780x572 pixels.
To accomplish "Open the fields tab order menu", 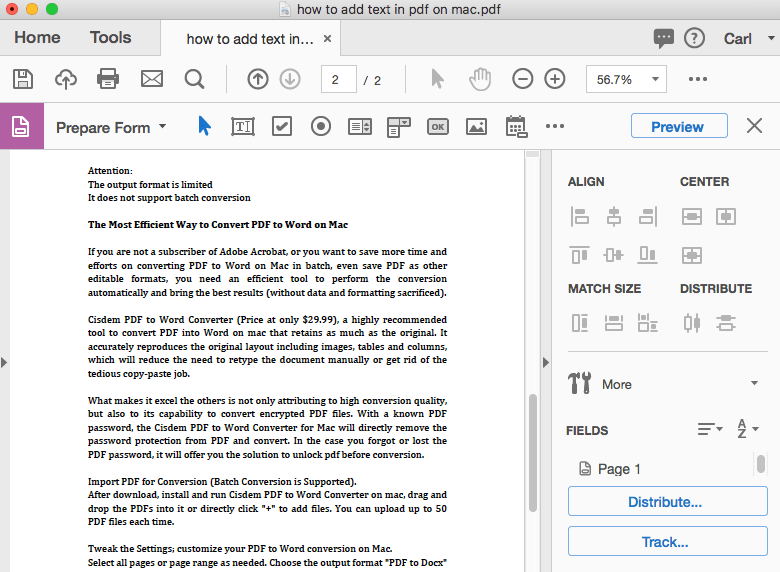I will pos(710,429).
